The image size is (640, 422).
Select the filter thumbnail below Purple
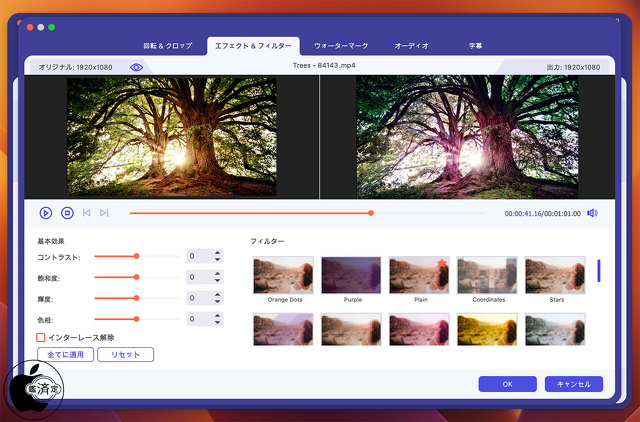351,329
